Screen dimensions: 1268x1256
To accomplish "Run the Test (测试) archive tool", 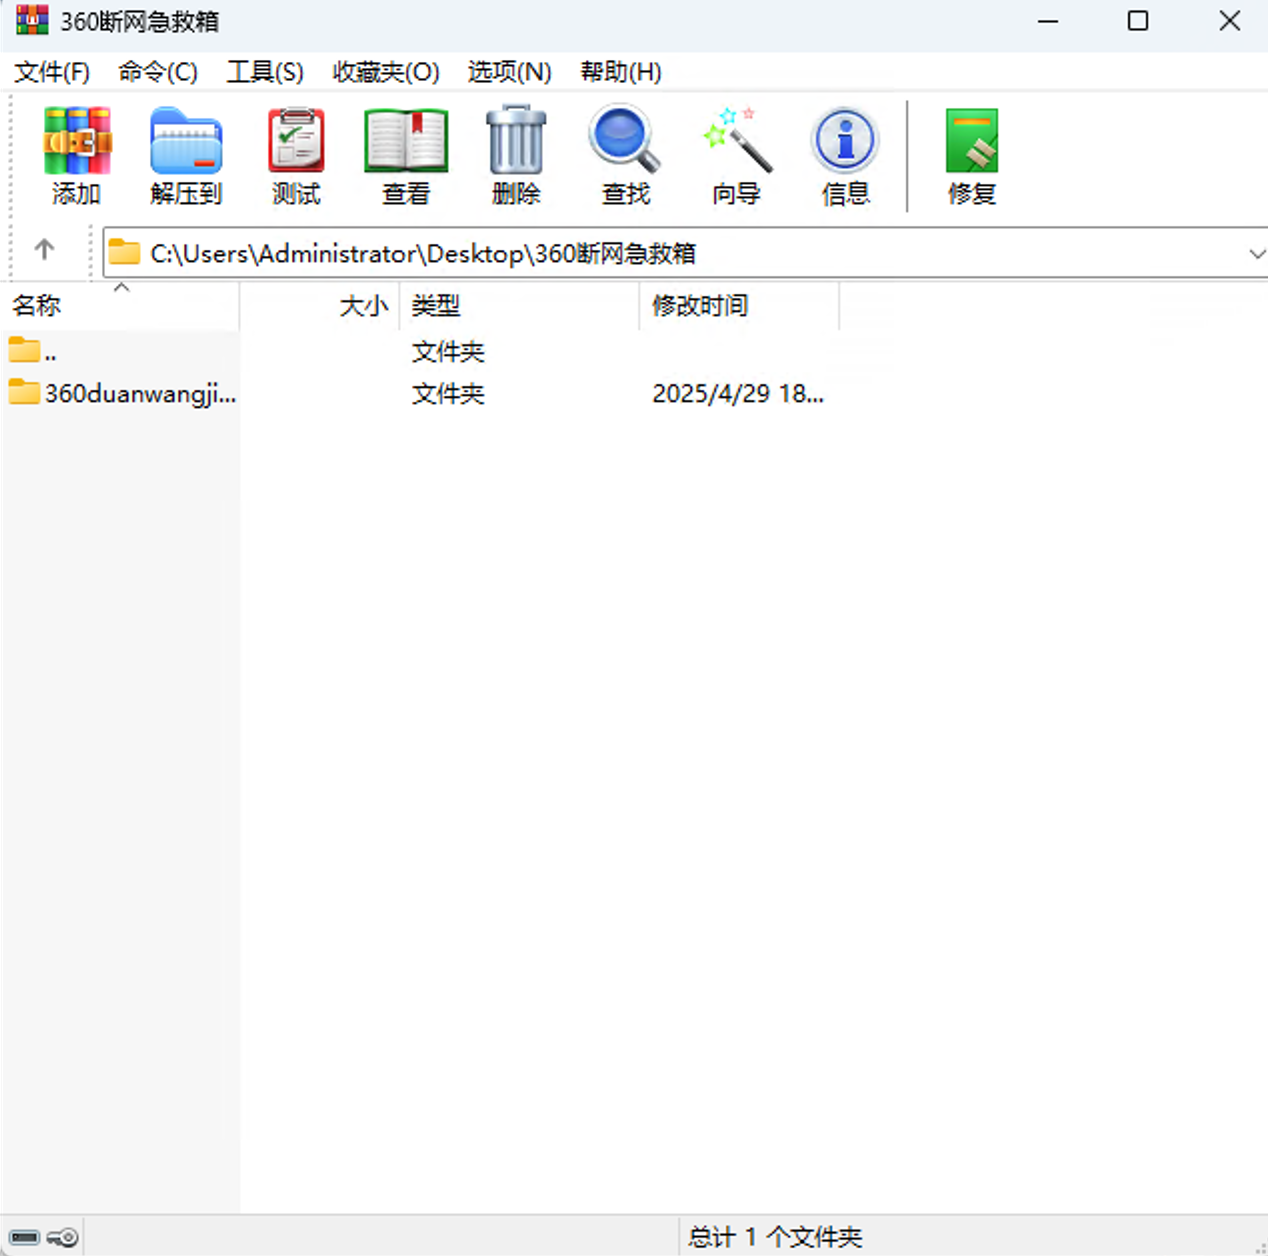I will 296,155.
